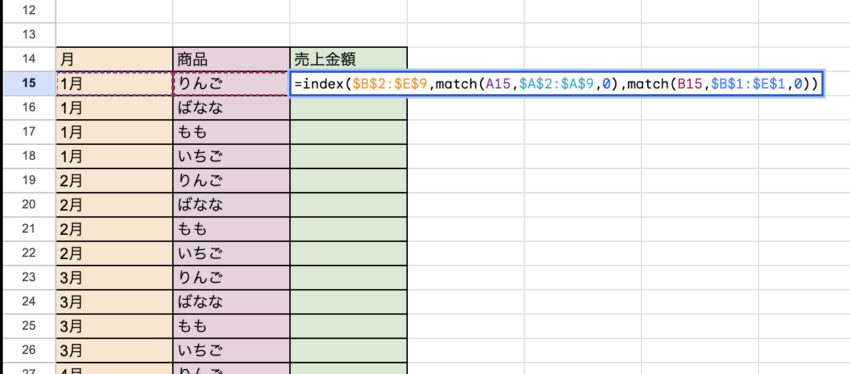Select the 3月 cell in row 25
This screenshot has width=850, height=374.
coord(114,326)
